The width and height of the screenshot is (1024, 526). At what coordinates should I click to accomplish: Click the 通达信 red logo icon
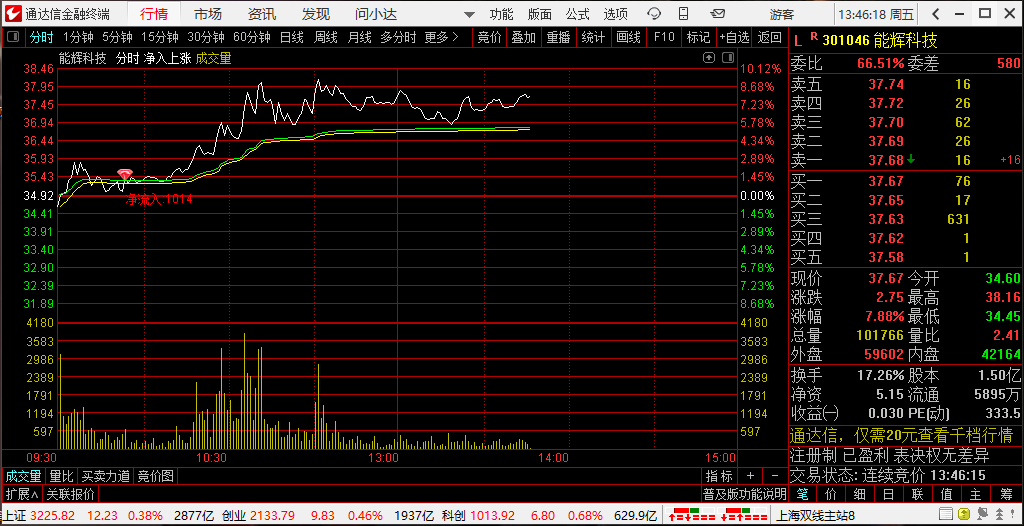pos(13,14)
